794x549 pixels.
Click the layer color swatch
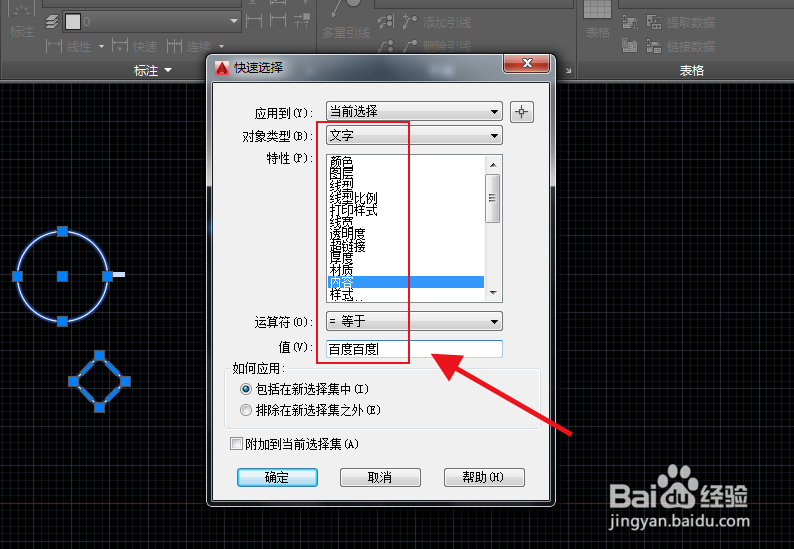73,21
